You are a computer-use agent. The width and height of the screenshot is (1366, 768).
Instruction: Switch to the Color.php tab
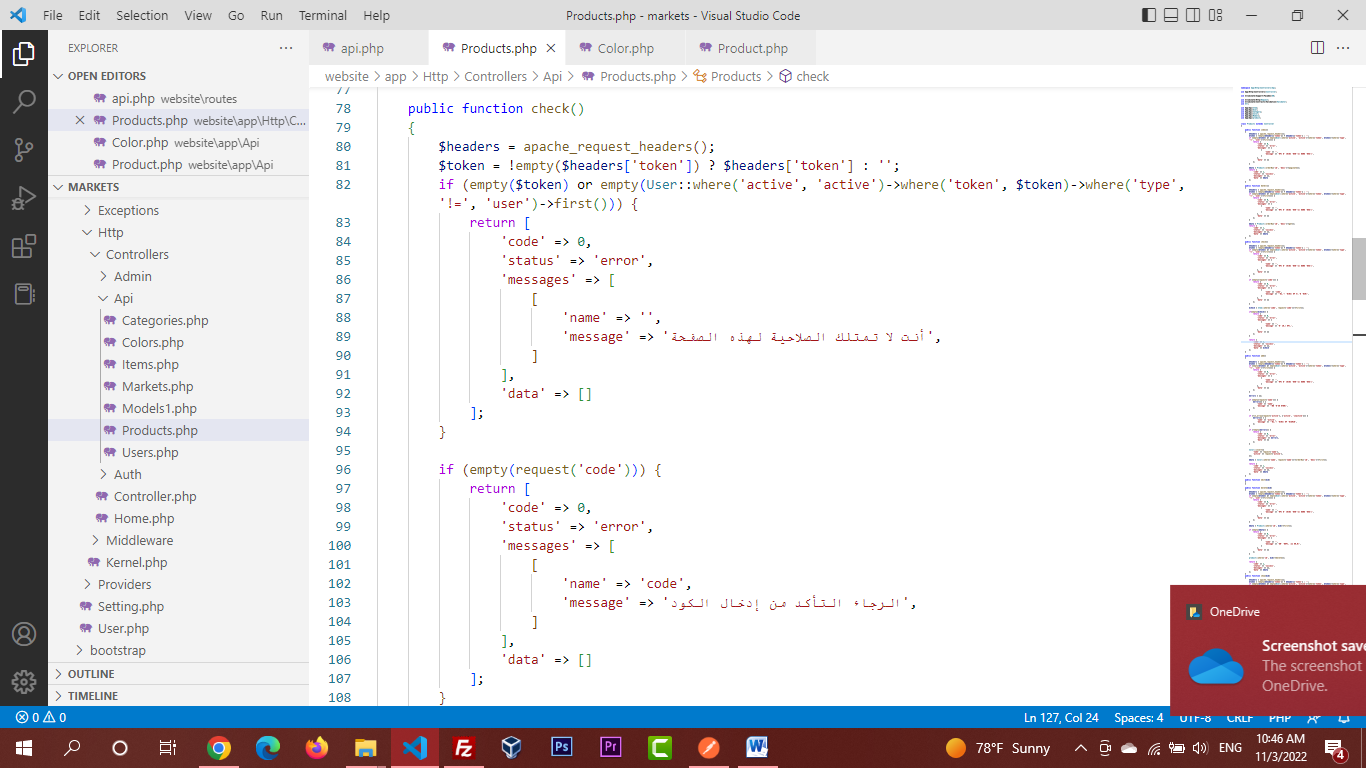[x=625, y=48]
